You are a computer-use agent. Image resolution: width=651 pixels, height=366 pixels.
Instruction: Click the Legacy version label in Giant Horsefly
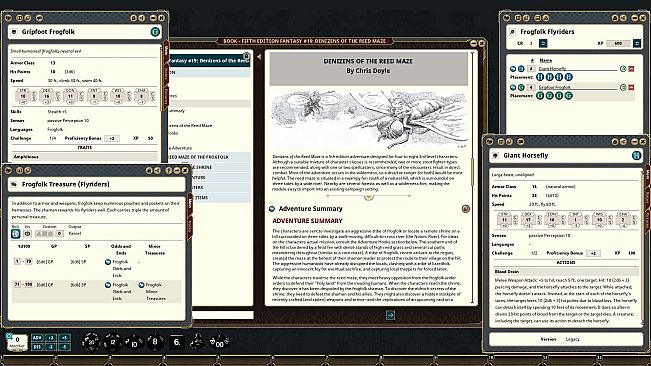point(573,339)
